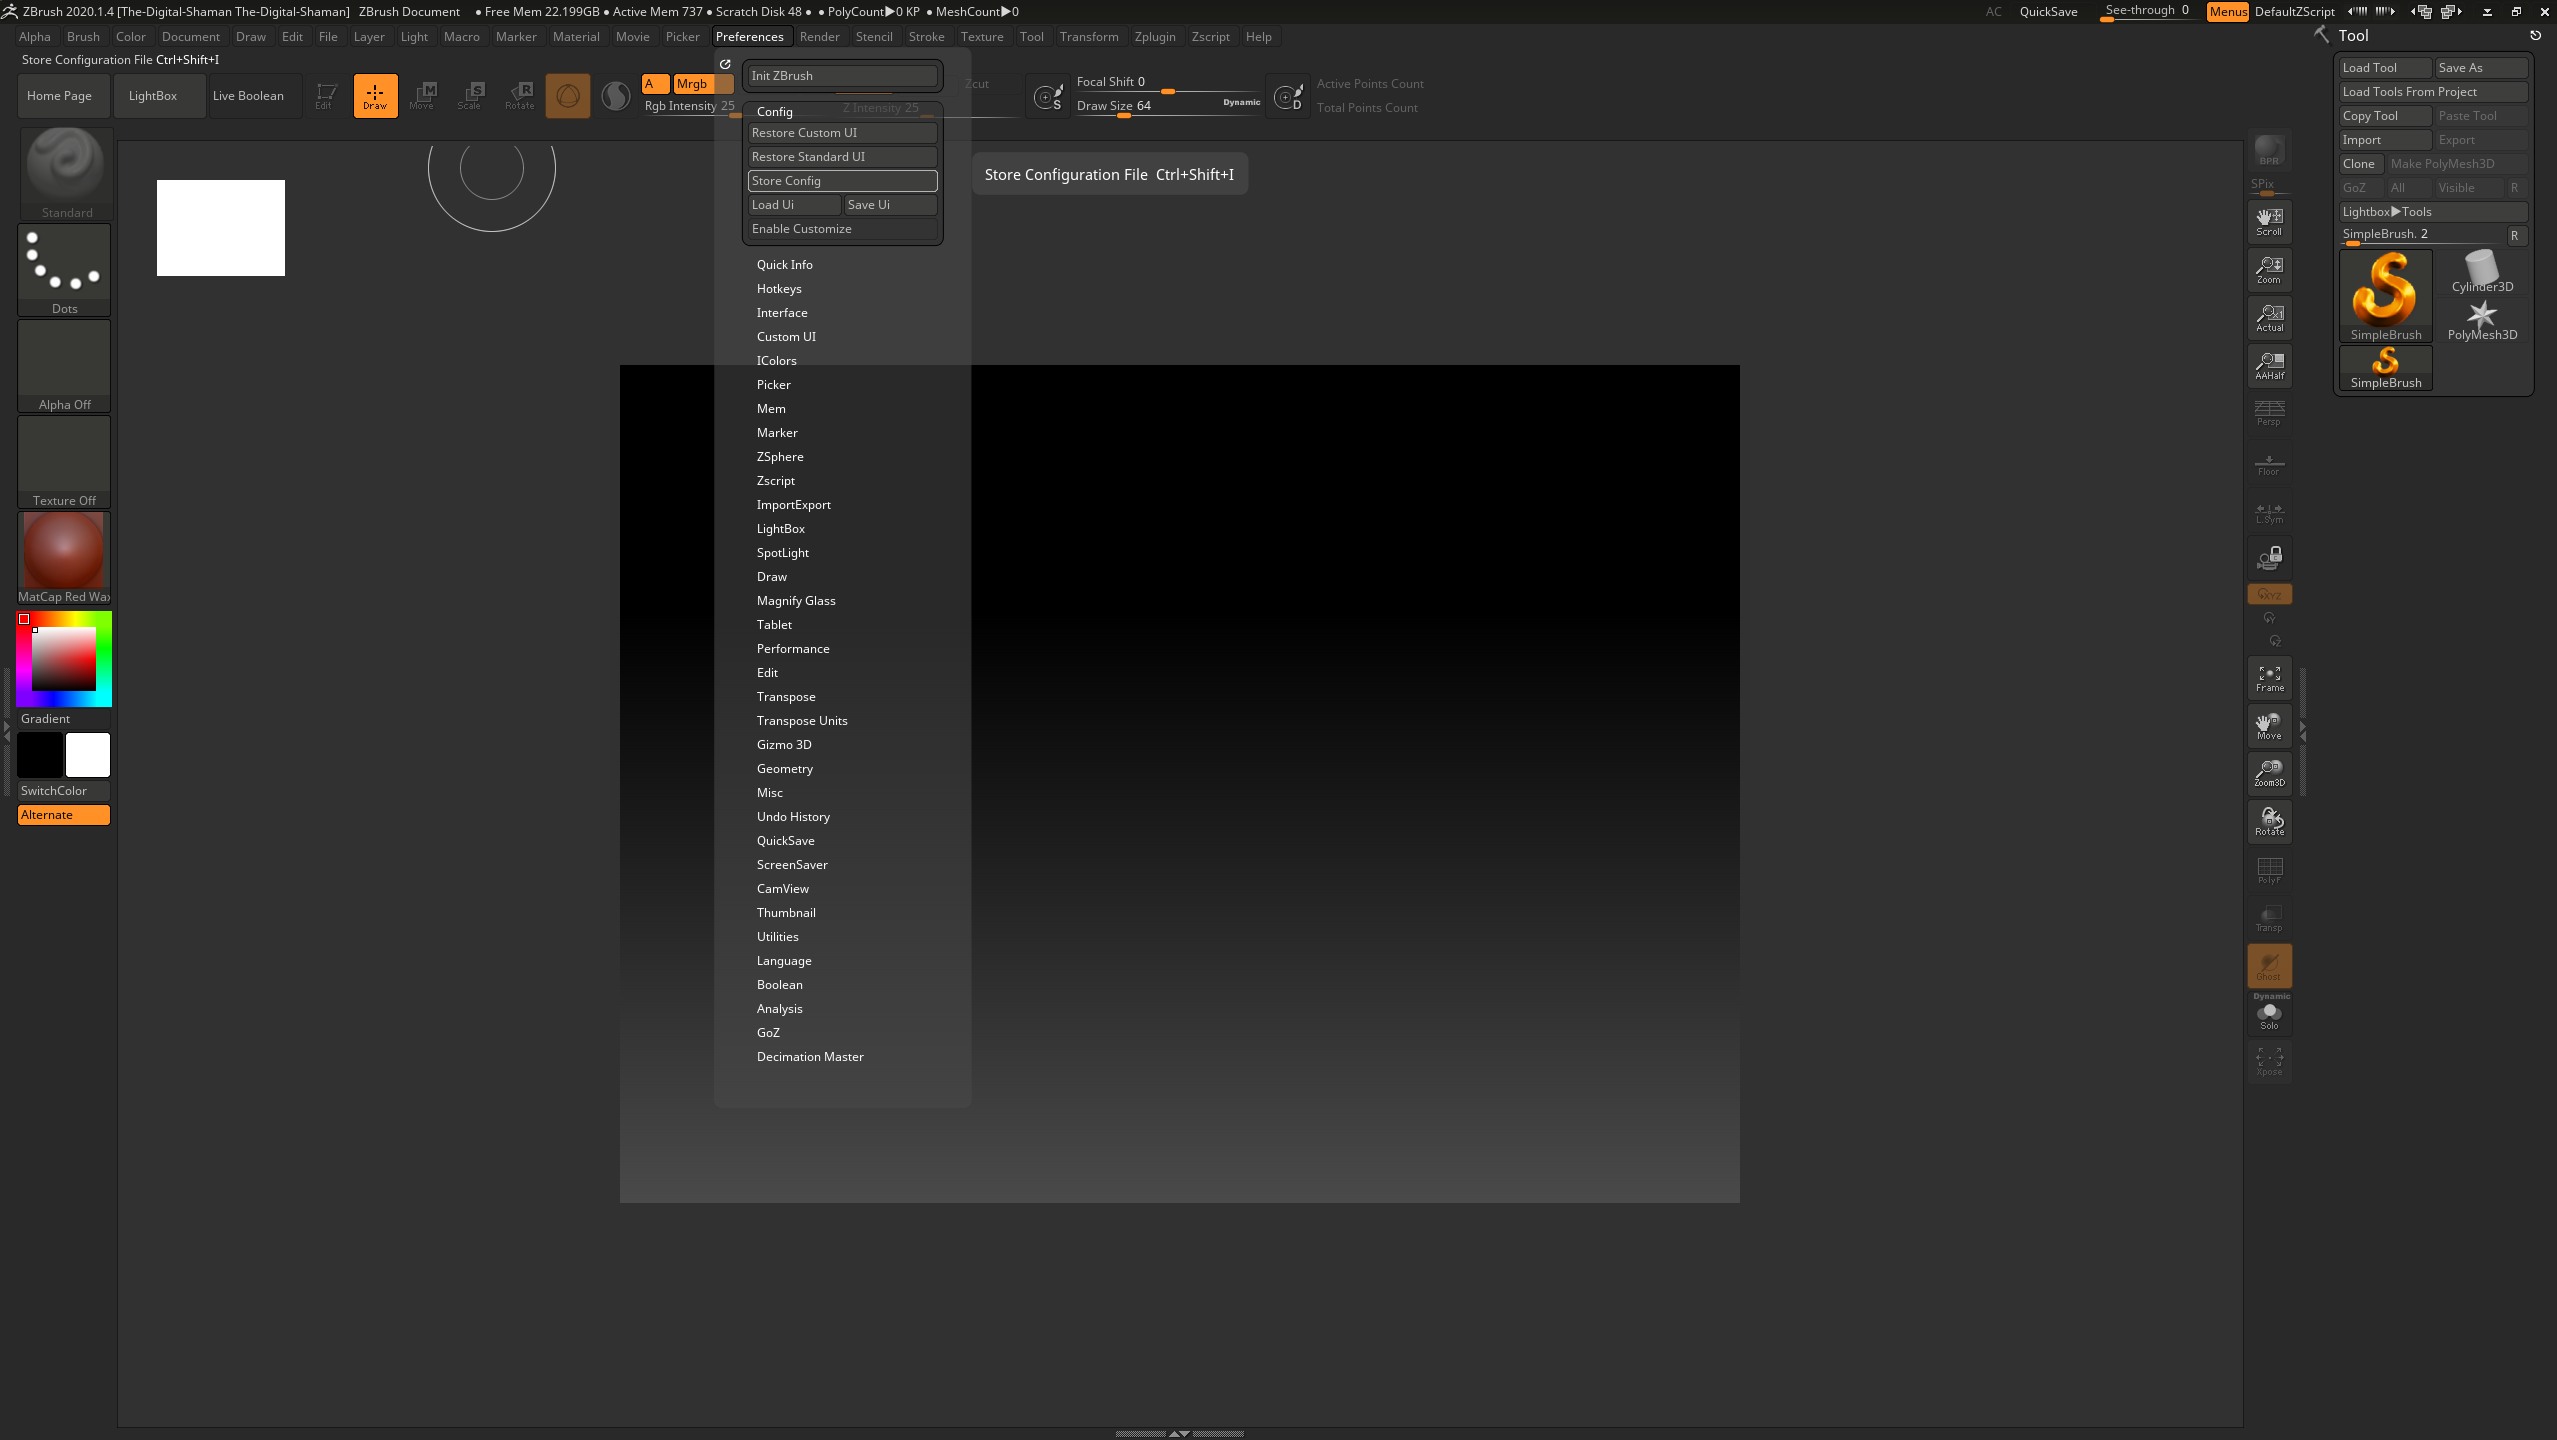2557x1440 pixels.
Task: Toggle Solo mode on the right shelf
Action: 2268,1013
